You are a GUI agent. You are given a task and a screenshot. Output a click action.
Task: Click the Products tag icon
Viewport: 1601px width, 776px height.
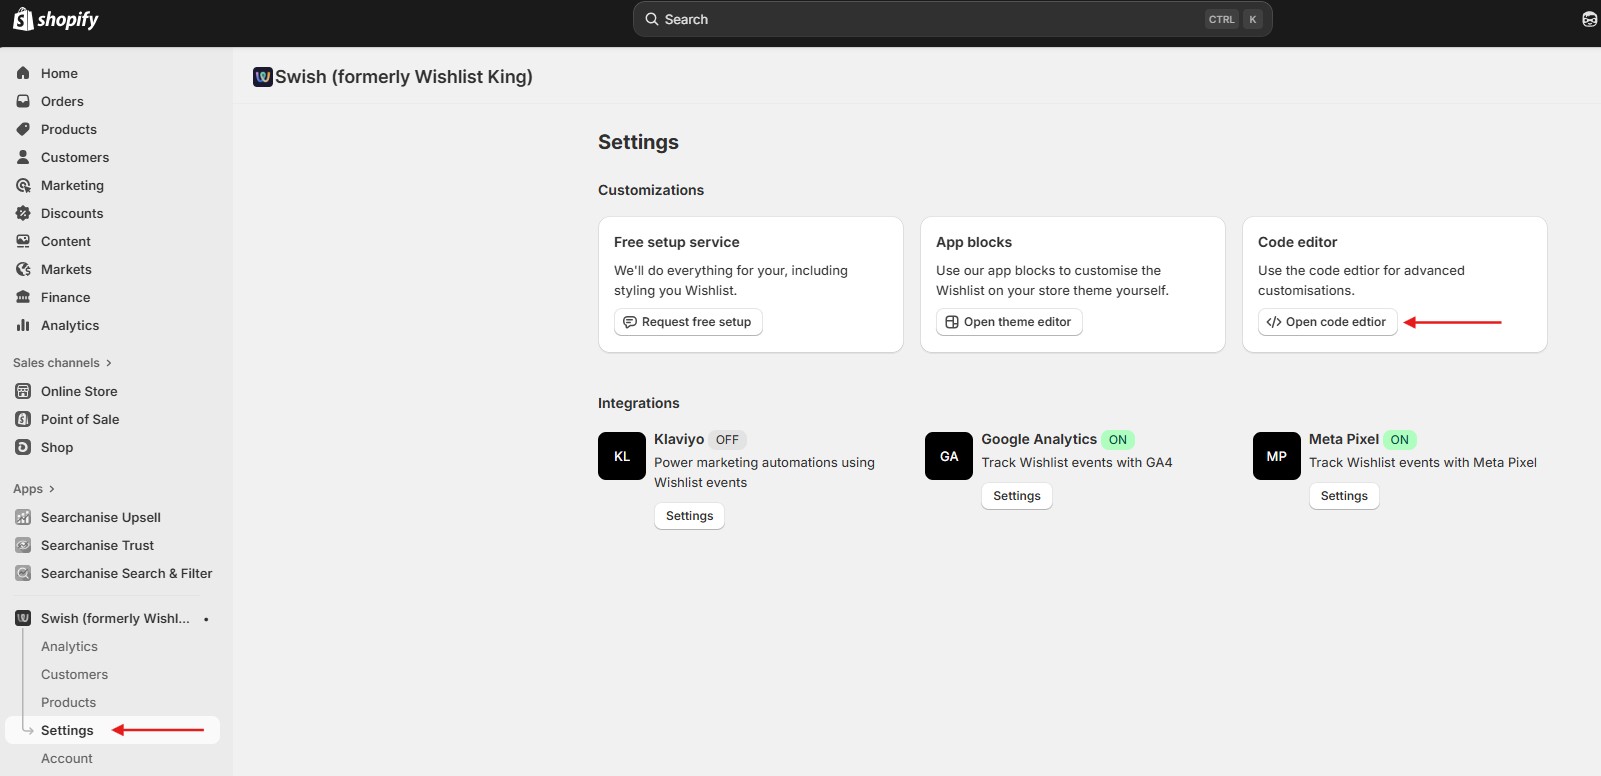pos(23,129)
